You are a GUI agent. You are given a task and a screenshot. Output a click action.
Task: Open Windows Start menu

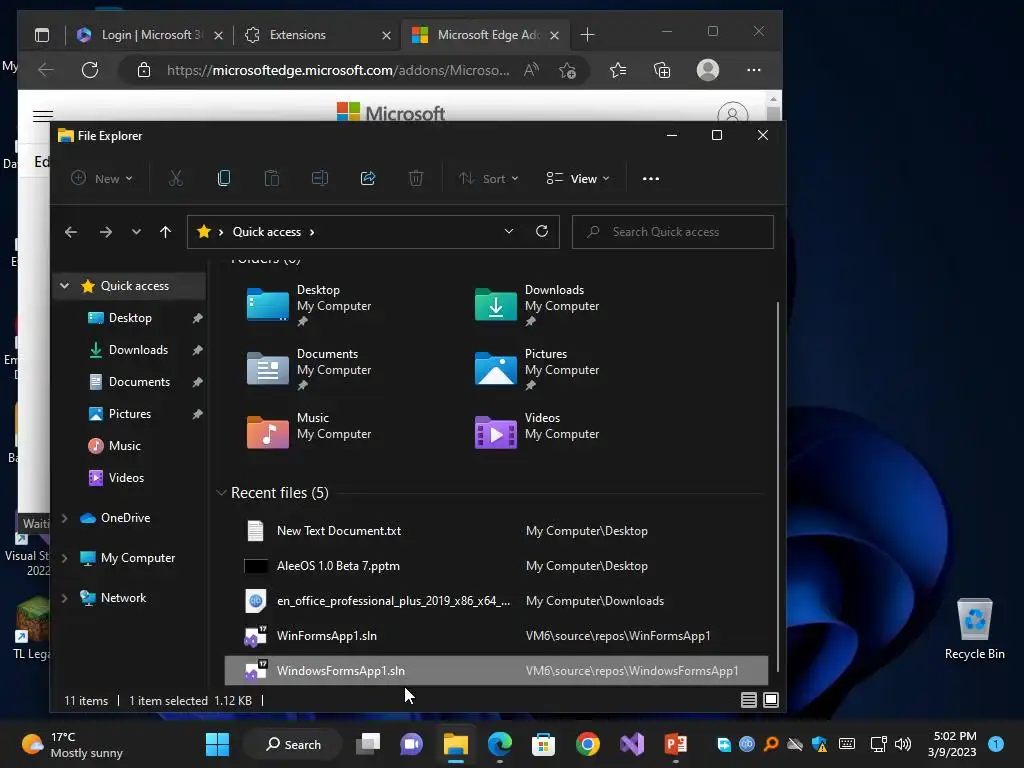pos(217,744)
